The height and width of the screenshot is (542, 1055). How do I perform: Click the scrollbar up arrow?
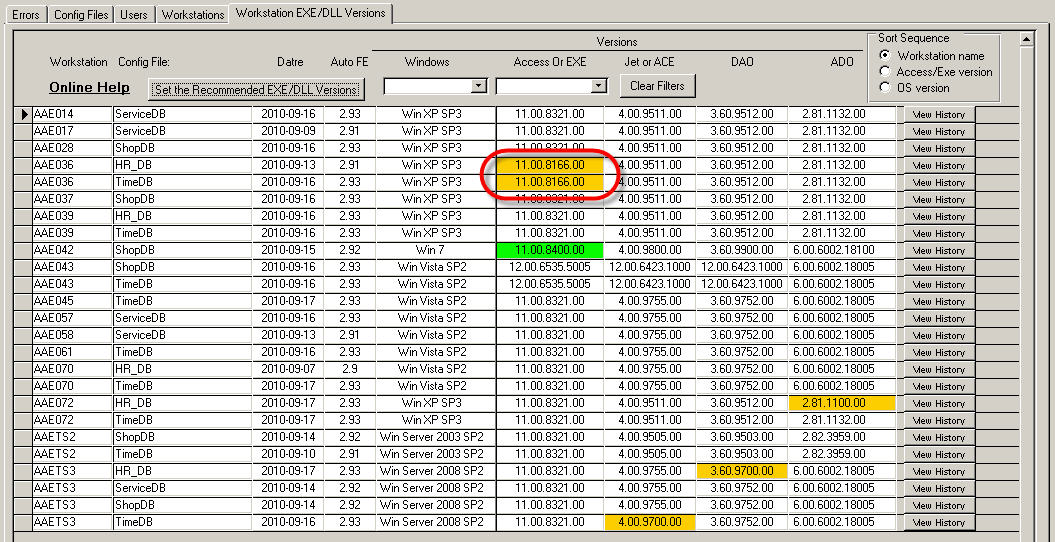coord(1026,40)
